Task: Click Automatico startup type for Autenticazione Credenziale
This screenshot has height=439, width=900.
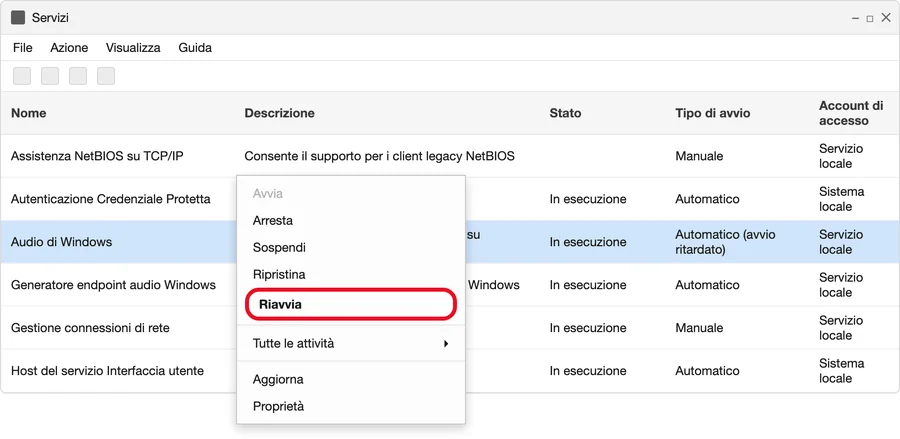Action: pyautogui.click(x=707, y=199)
